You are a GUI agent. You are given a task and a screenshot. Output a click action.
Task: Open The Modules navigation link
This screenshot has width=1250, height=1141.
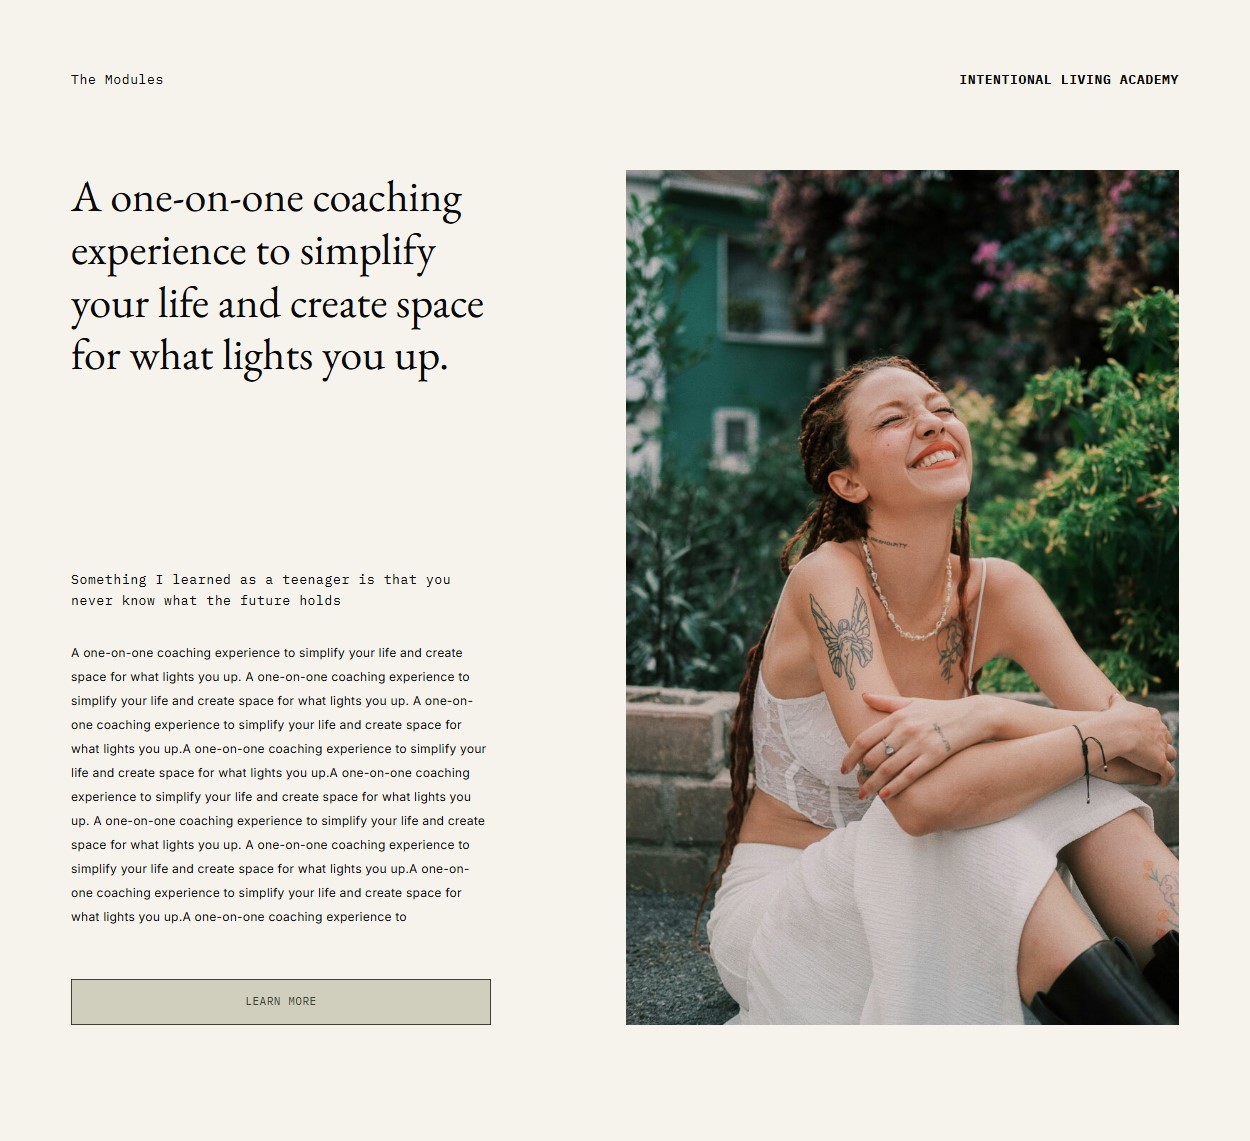tap(117, 80)
